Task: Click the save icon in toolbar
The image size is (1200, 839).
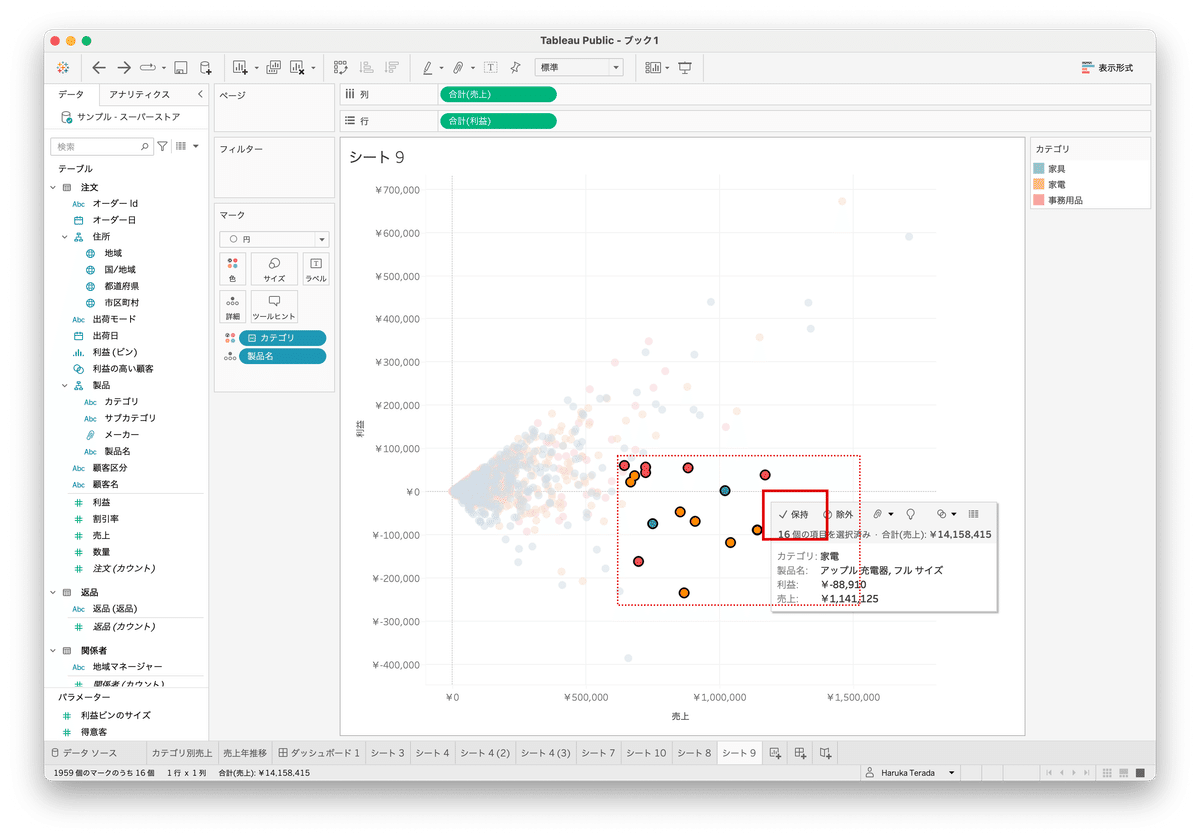Action: pyautogui.click(x=181, y=68)
